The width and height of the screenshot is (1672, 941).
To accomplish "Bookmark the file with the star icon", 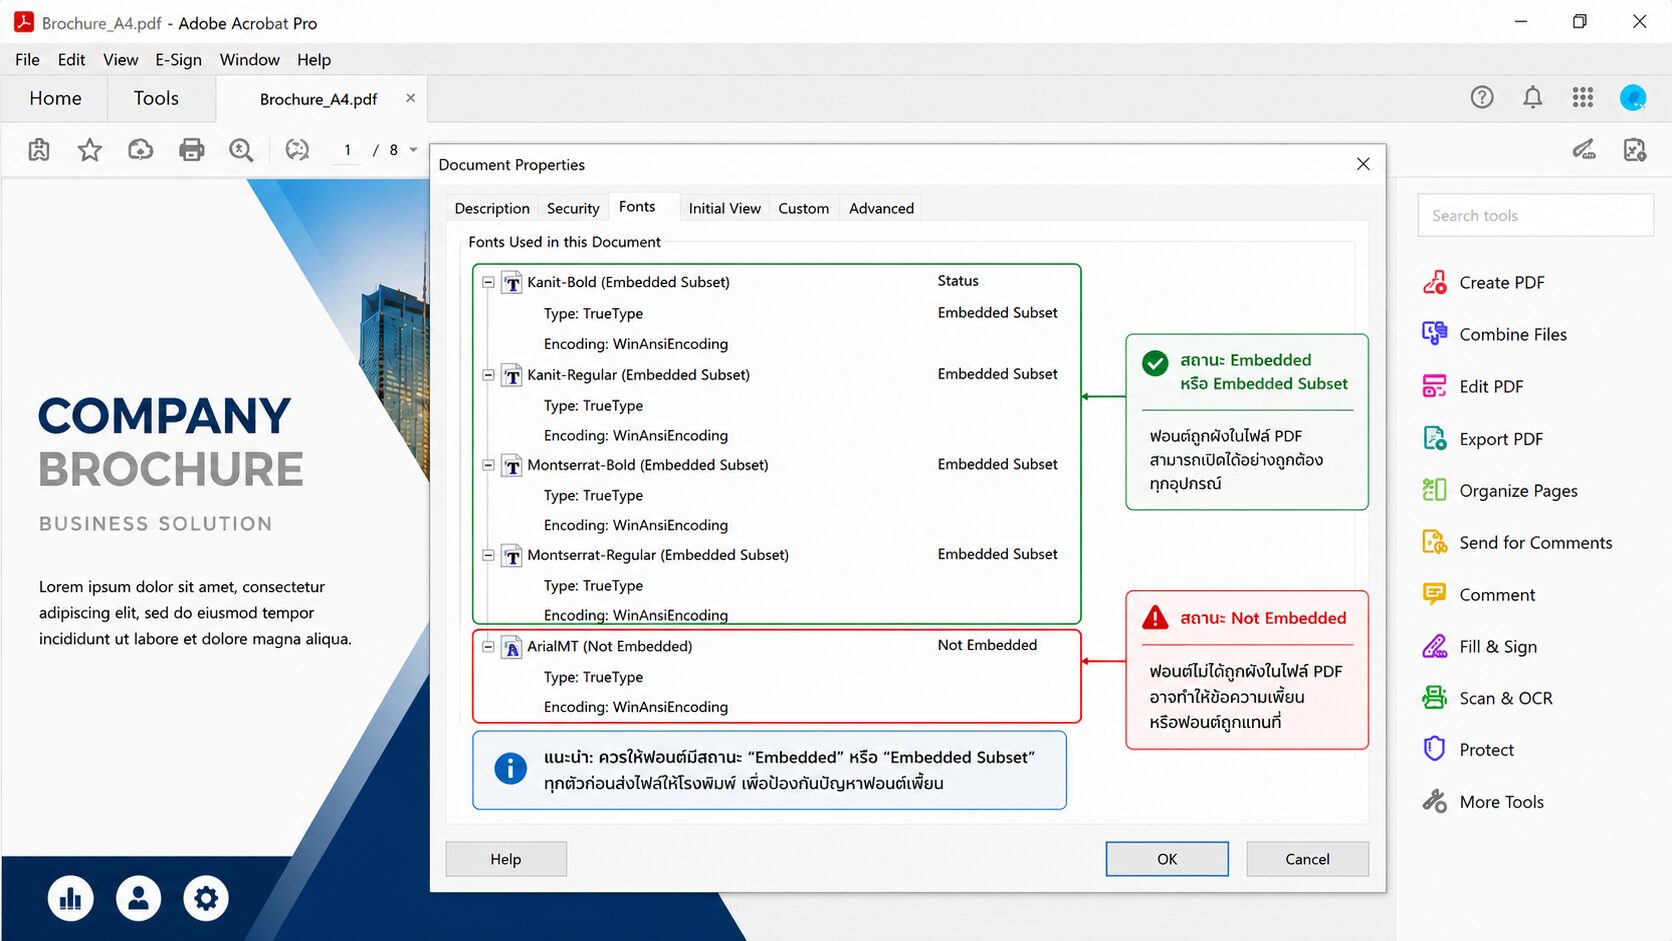I will pyautogui.click(x=90, y=150).
